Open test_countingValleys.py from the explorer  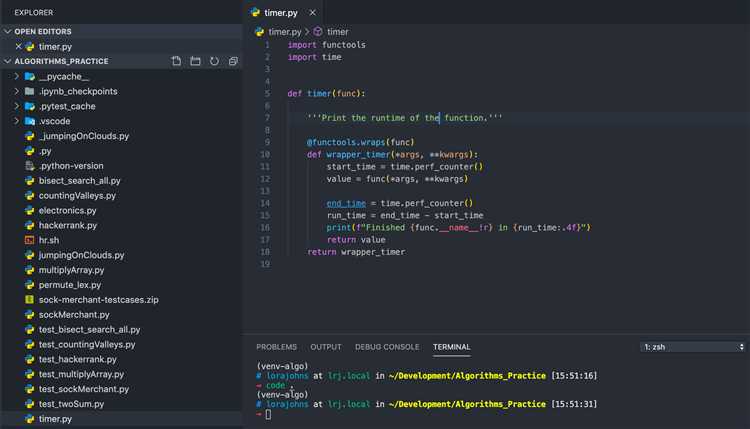[87, 344]
